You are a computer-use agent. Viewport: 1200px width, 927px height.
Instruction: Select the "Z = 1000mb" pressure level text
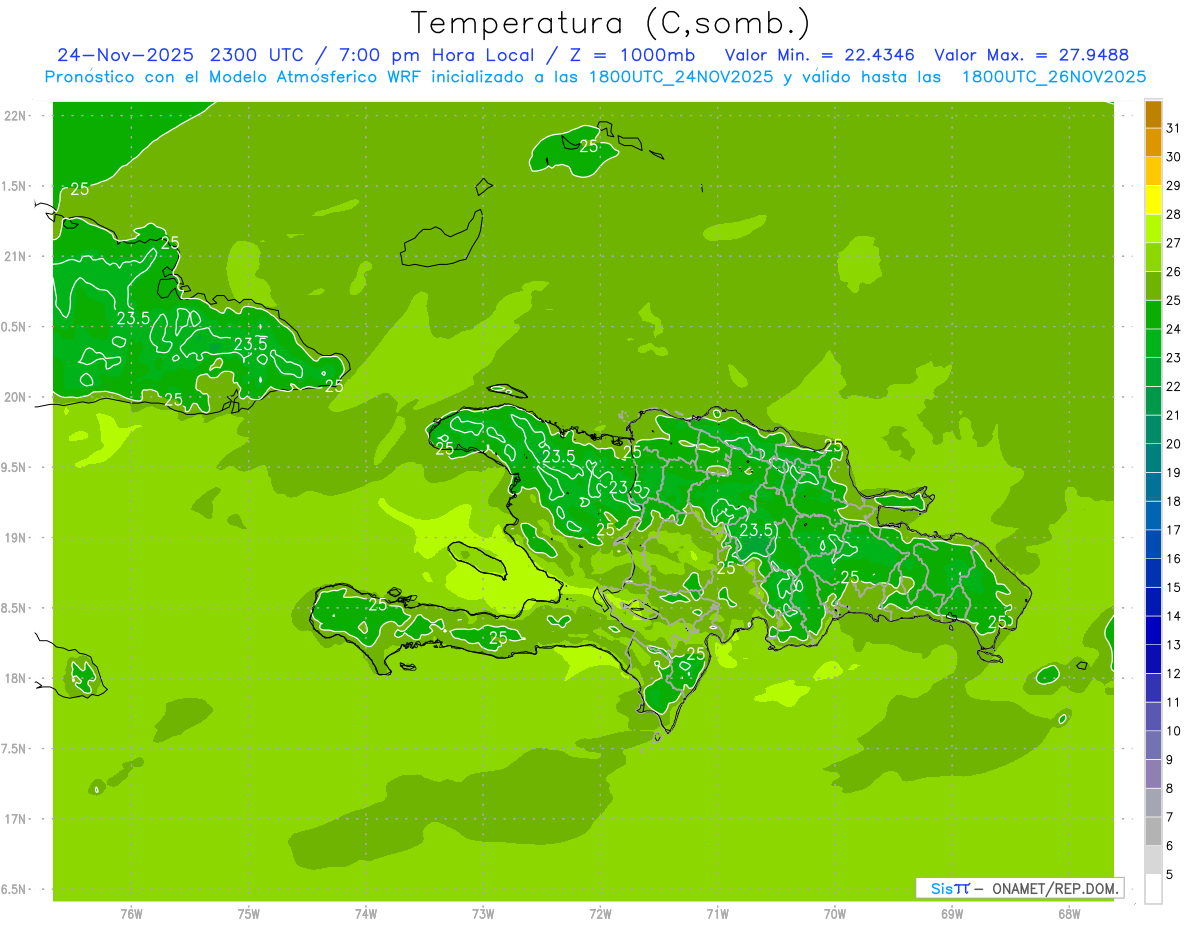pyautogui.click(x=634, y=55)
